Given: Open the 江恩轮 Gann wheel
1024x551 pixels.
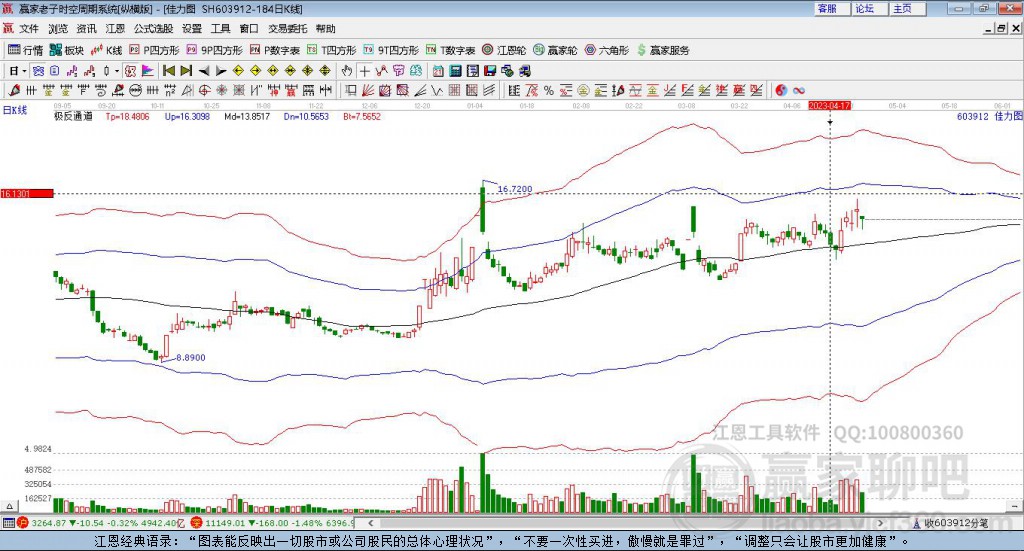Looking at the screenshot, I should (x=504, y=50).
